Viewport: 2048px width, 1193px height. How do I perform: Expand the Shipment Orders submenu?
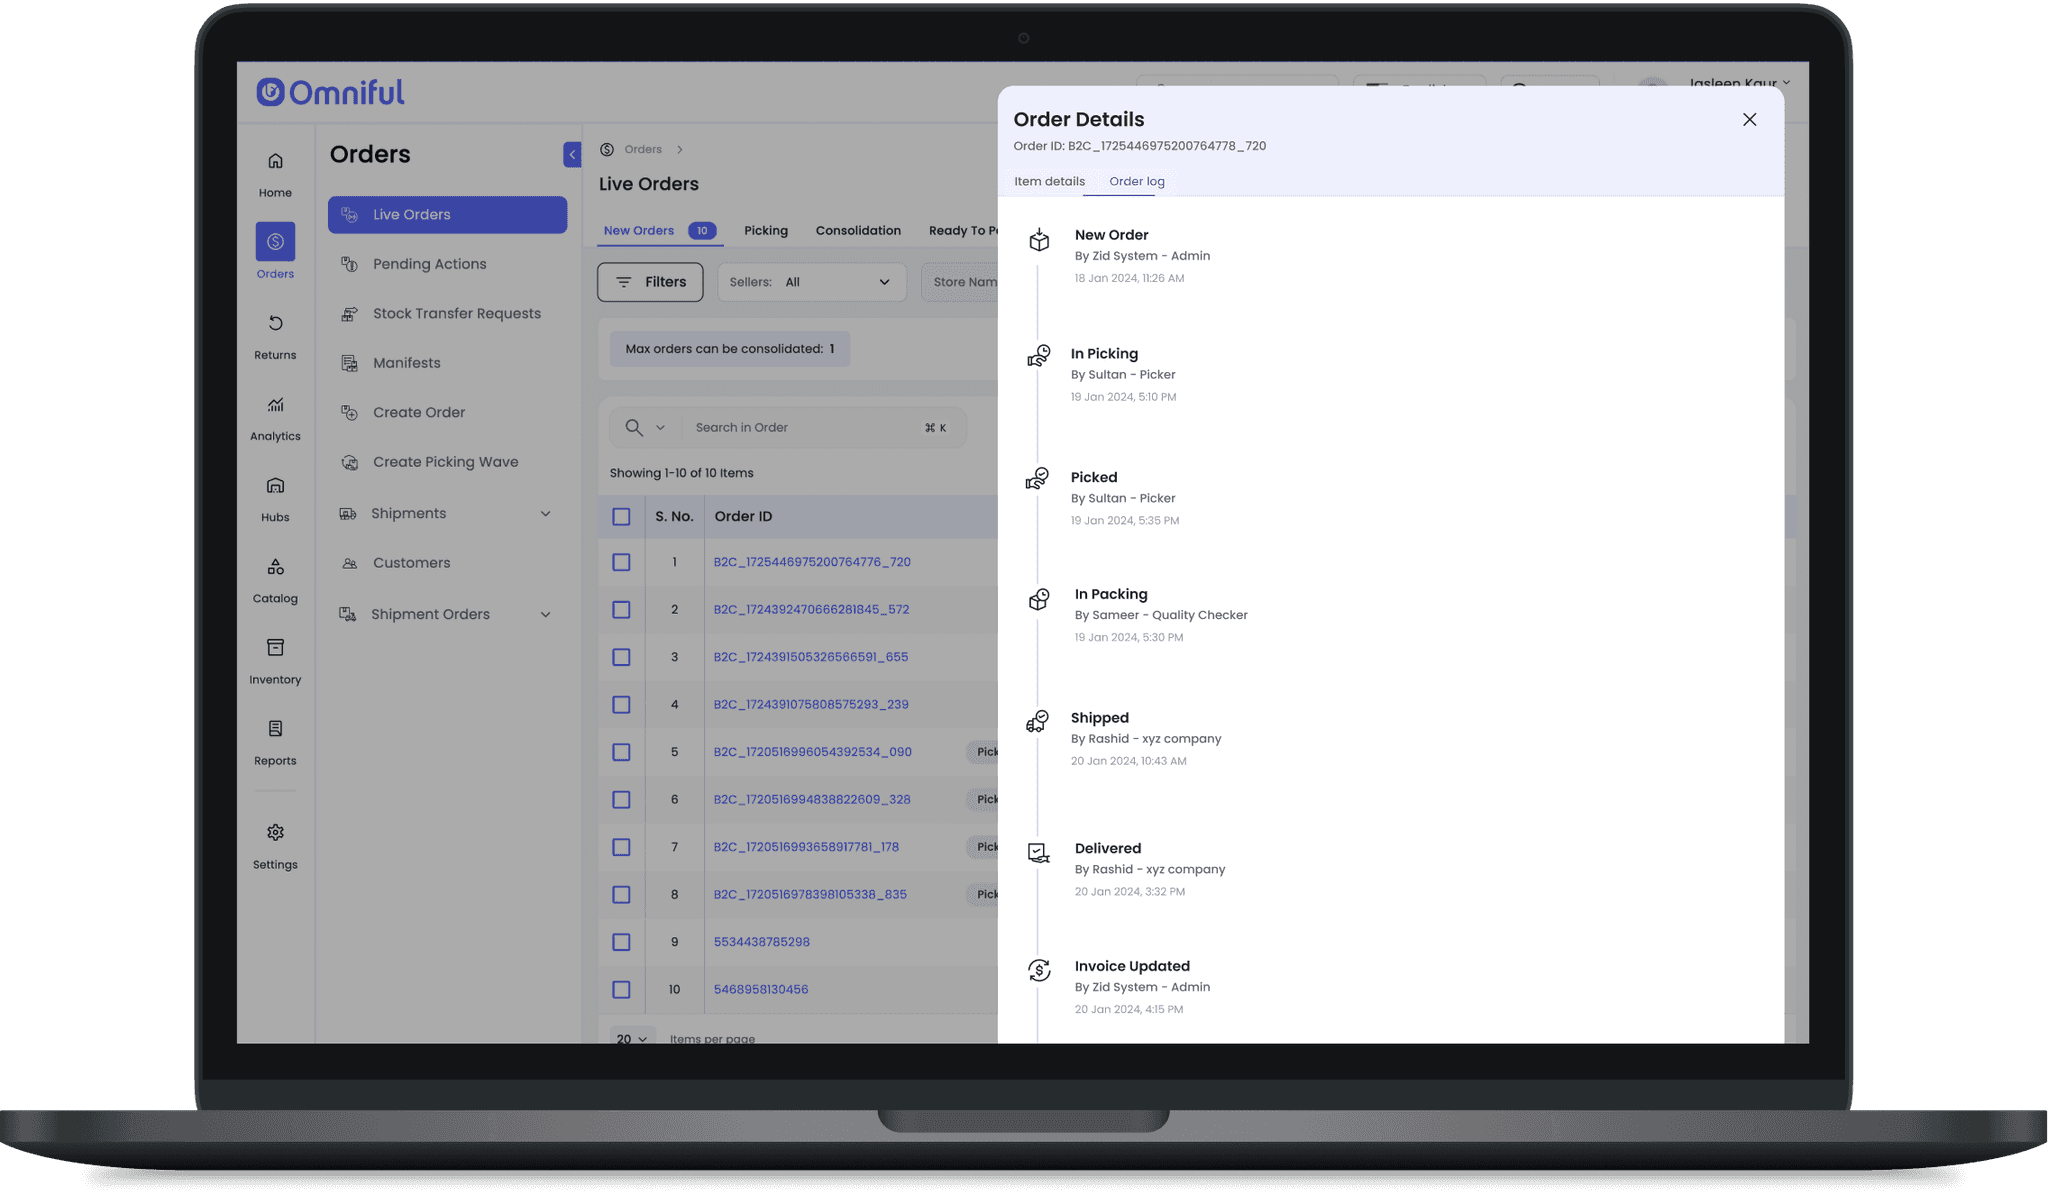pos(545,615)
